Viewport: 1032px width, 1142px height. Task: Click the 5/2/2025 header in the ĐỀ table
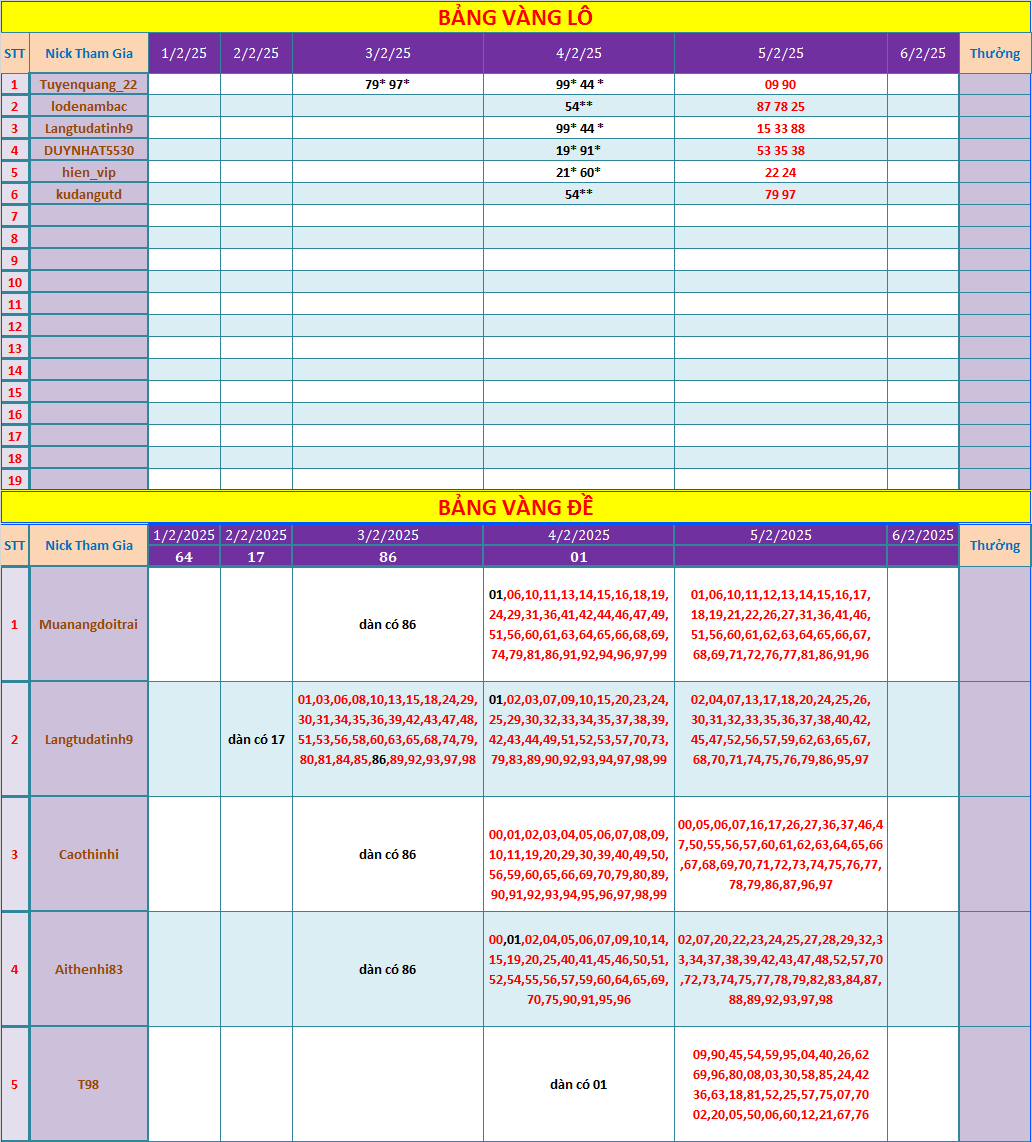(x=781, y=535)
